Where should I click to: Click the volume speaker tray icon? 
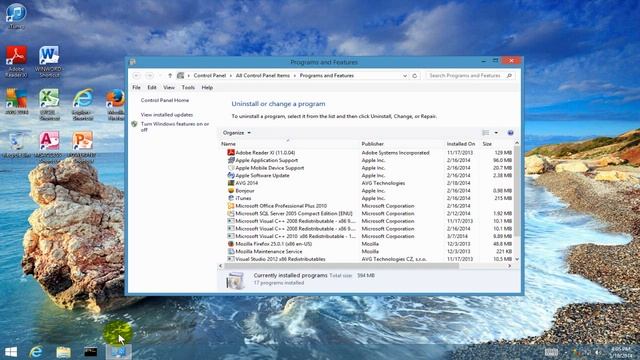click(x=597, y=352)
